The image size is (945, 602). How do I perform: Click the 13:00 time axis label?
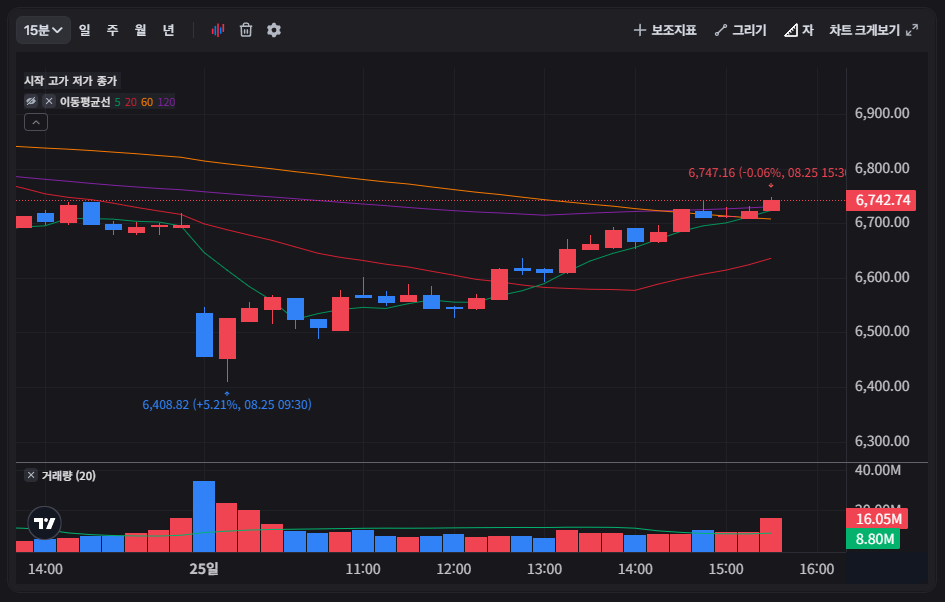tap(544, 569)
